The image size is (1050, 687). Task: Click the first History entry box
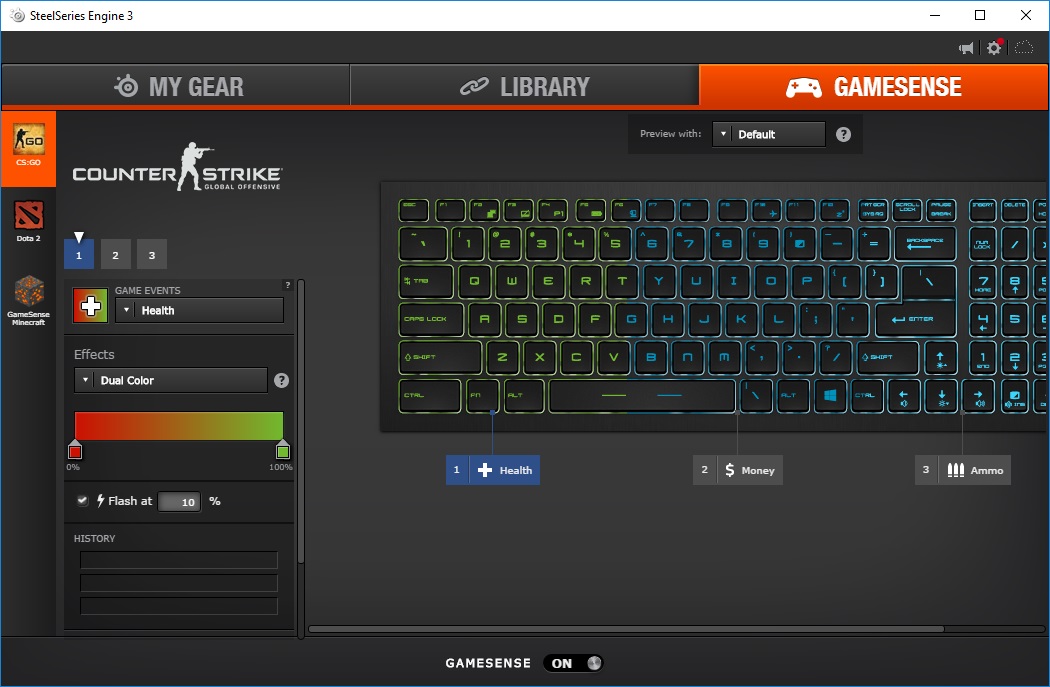179,560
